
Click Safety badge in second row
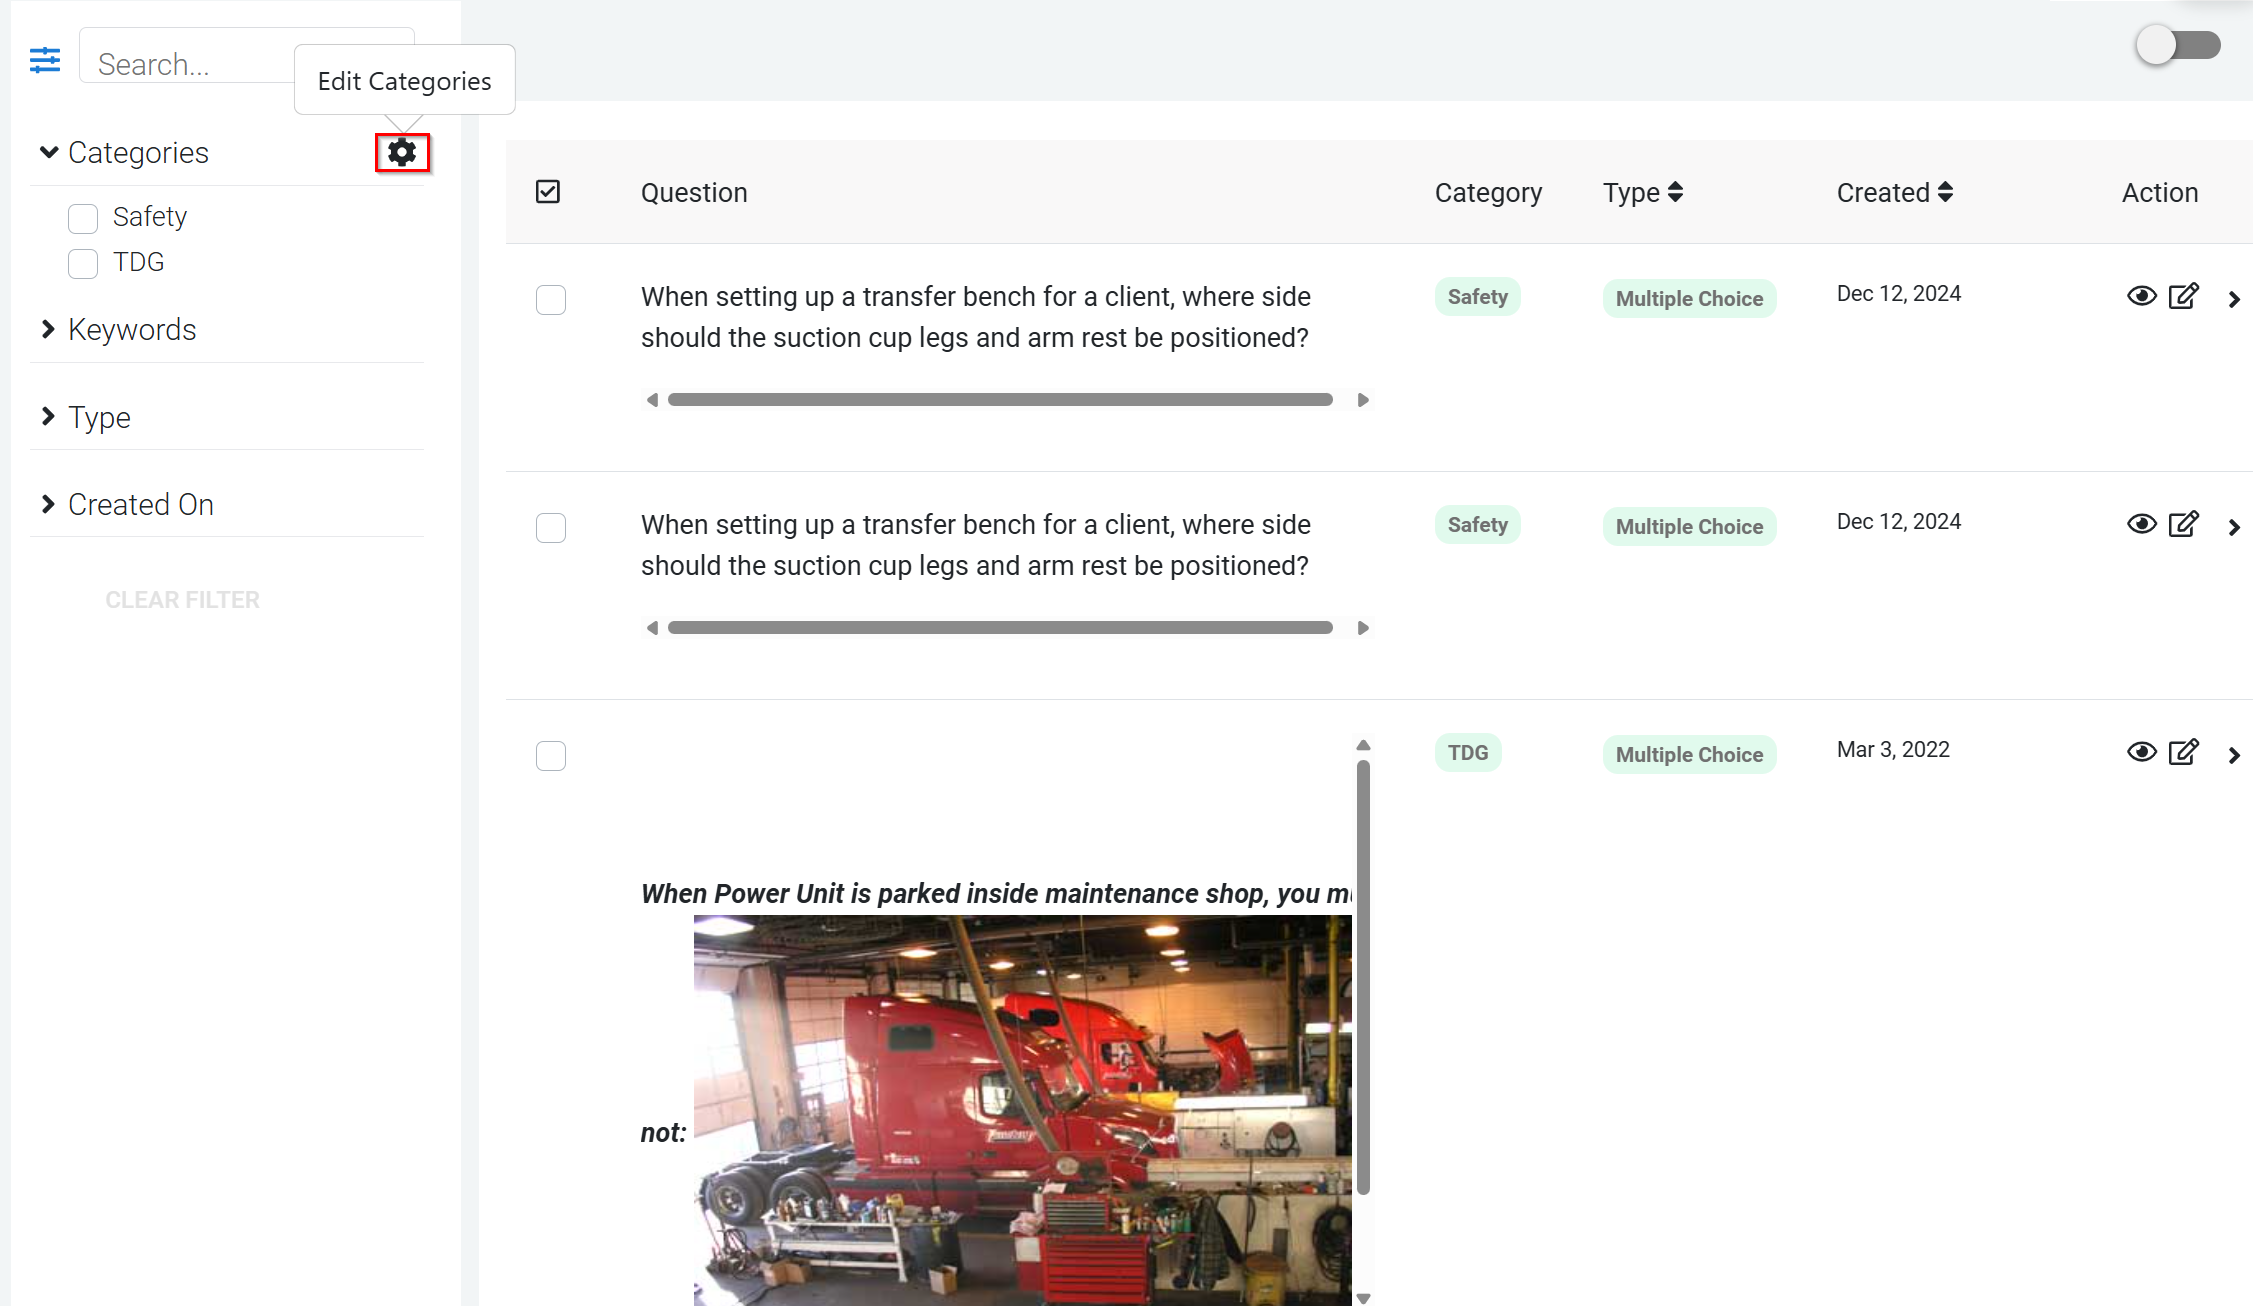click(x=1478, y=525)
